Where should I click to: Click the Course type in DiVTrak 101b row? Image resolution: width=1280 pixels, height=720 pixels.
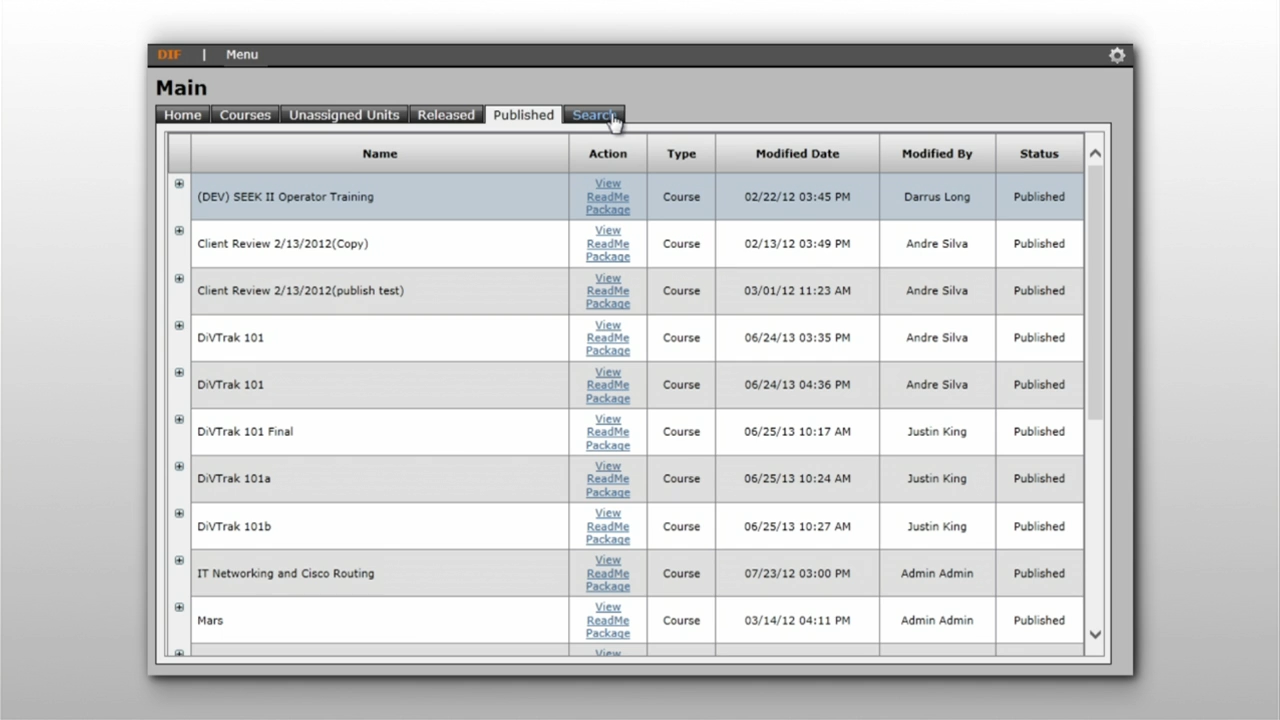[x=681, y=527]
